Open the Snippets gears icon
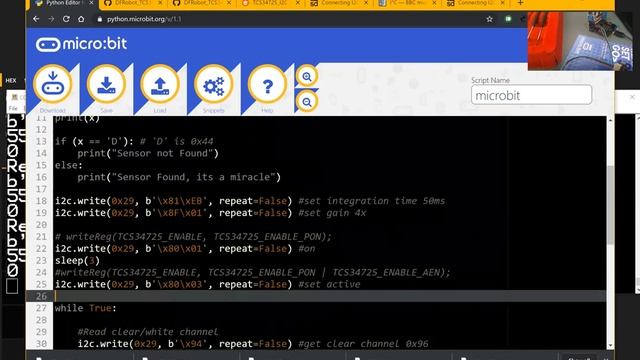640x360 pixels. coord(213,84)
